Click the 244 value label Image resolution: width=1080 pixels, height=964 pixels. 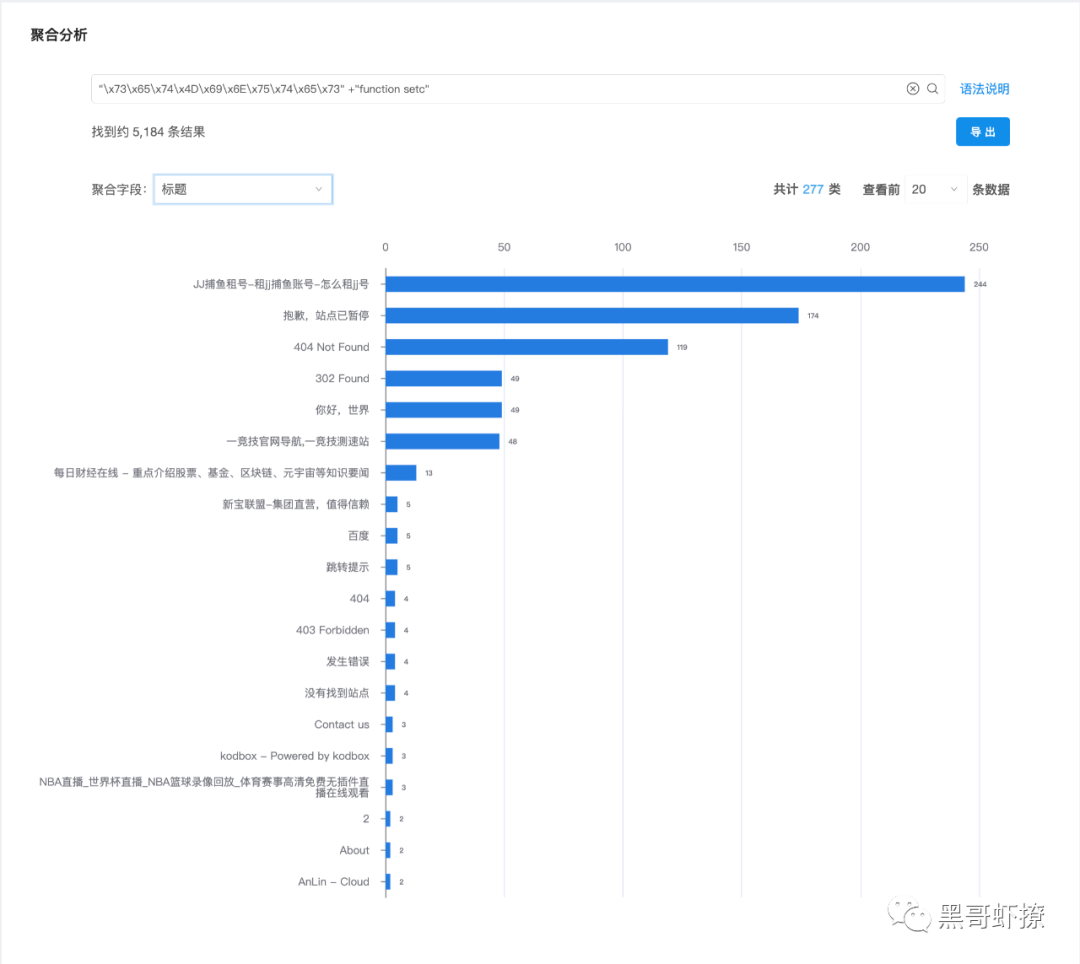979,284
